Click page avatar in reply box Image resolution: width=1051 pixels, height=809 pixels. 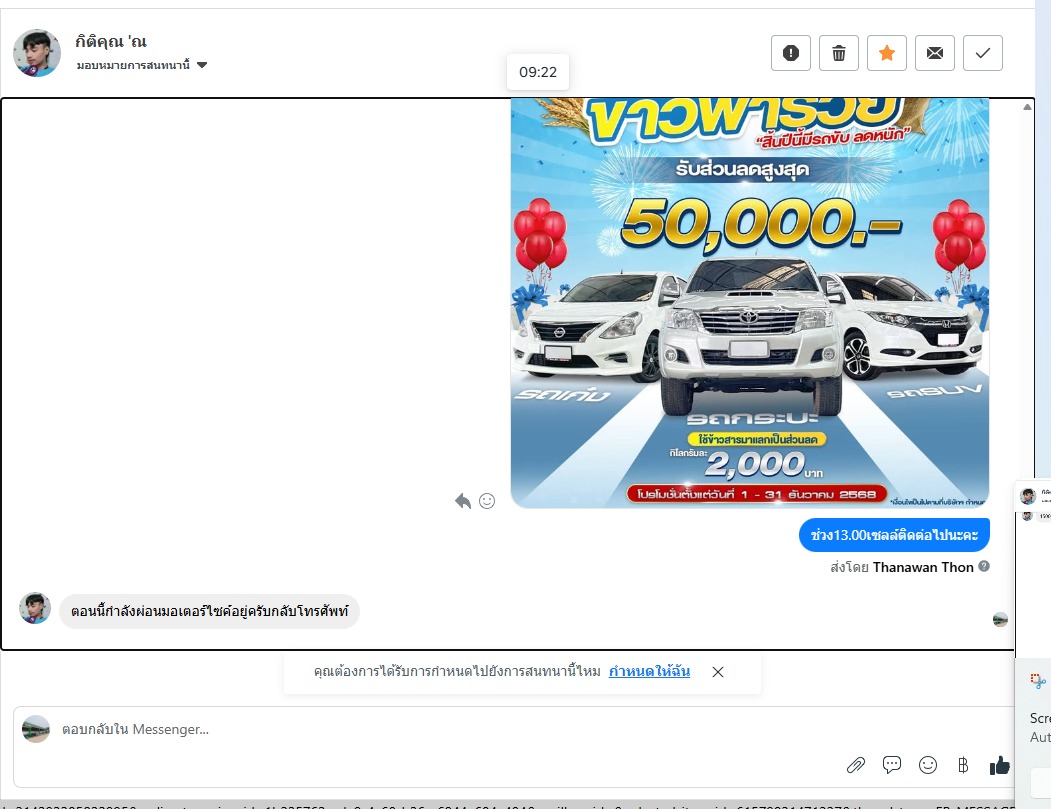(x=36, y=729)
